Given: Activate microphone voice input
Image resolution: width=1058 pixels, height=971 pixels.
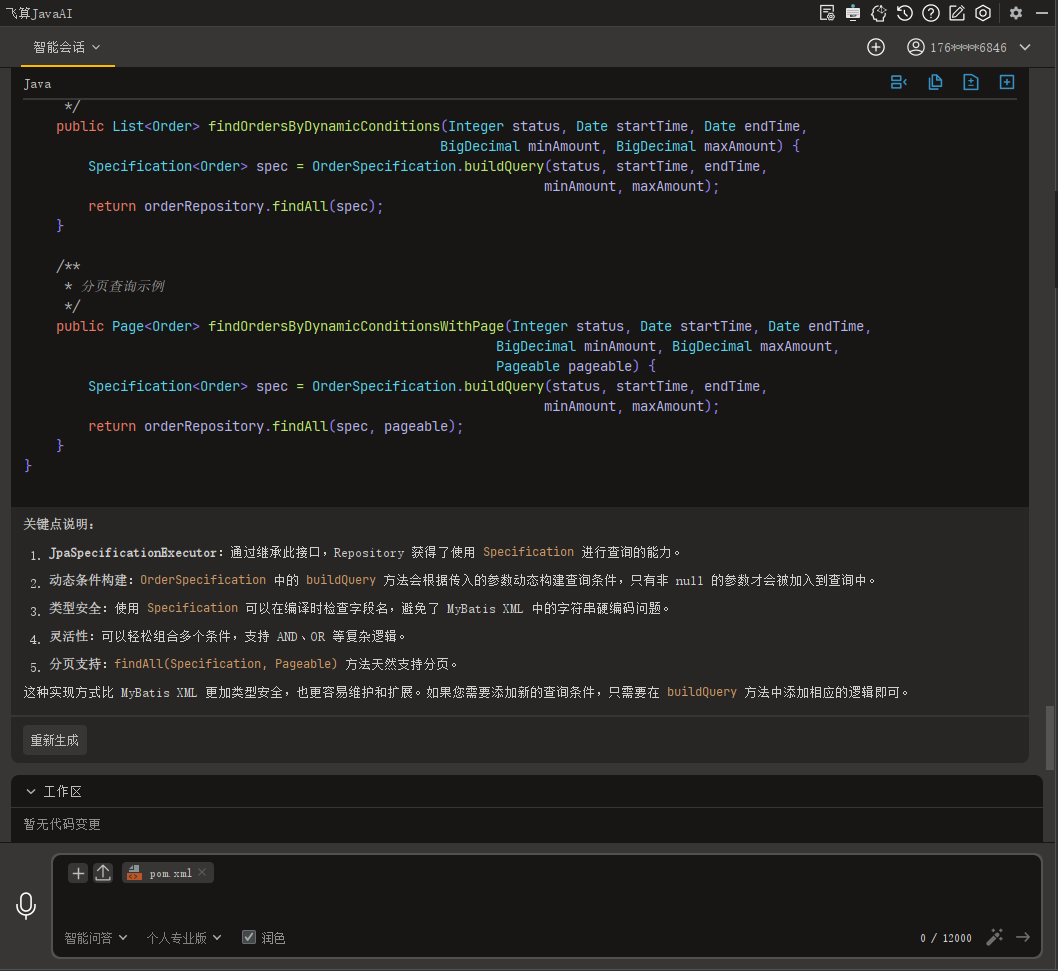Looking at the screenshot, I should click(26, 906).
